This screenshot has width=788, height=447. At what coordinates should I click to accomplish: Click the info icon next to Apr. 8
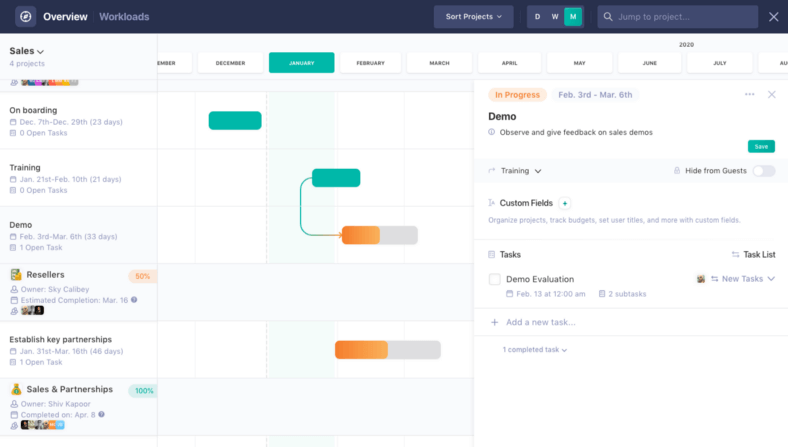click(102, 414)
